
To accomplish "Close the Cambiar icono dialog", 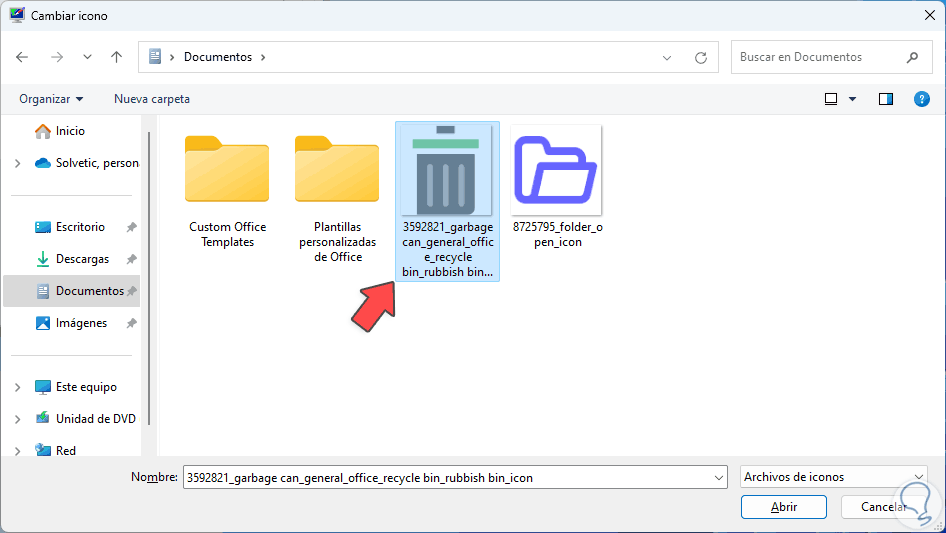I will (x=930, y=15).
